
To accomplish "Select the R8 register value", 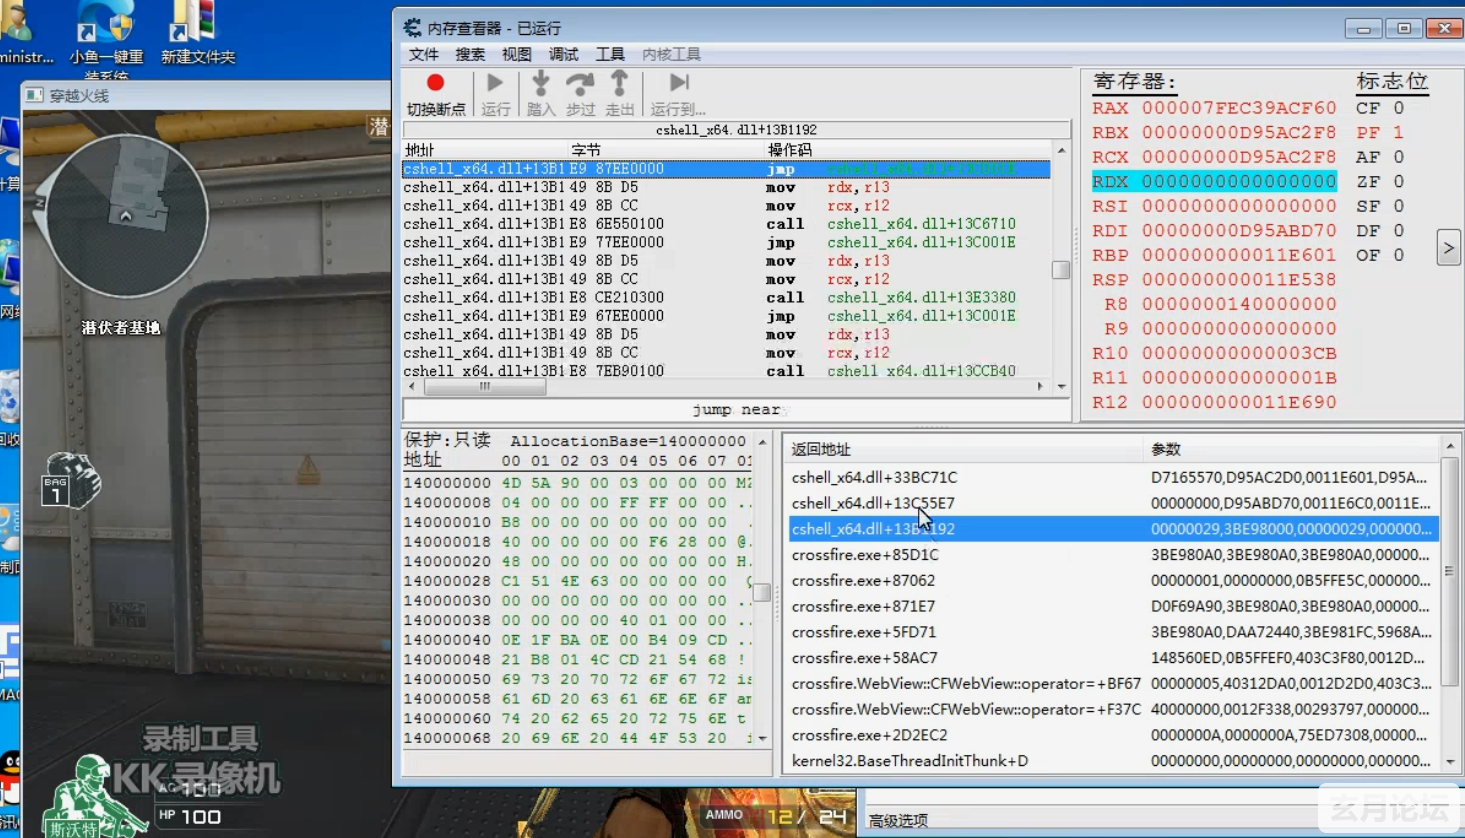I will coord(1239,304).
